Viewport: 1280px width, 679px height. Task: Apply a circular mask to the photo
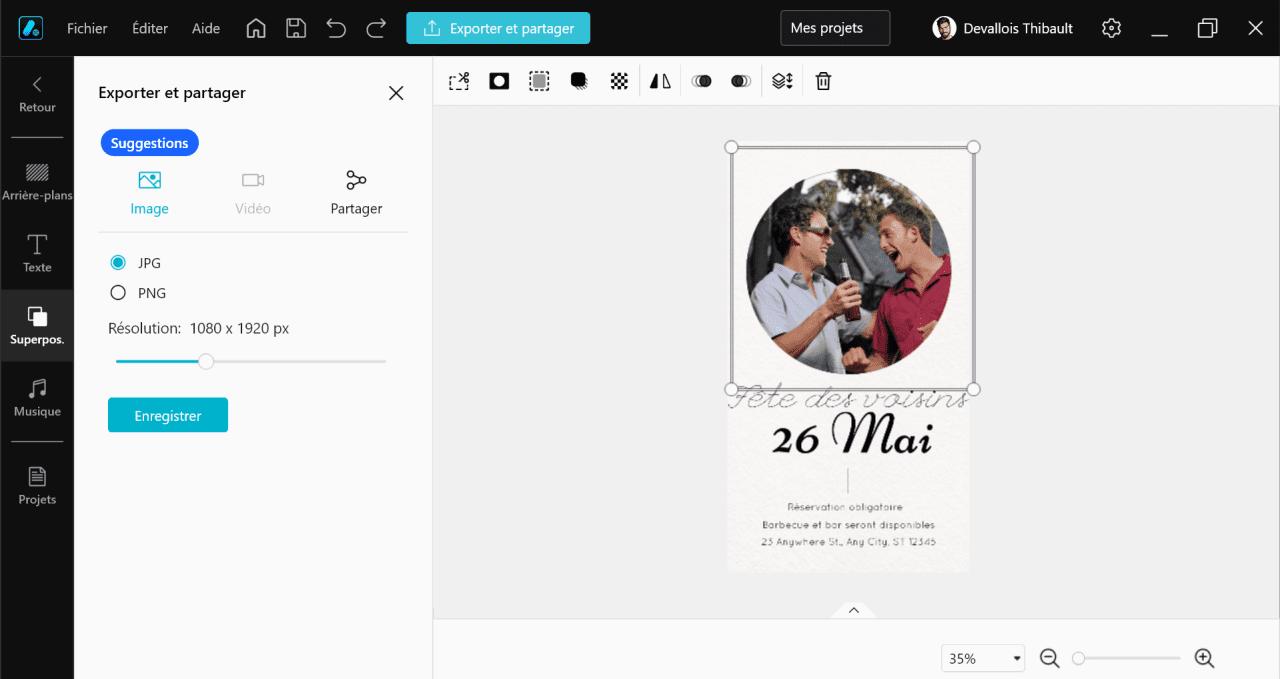499,80
